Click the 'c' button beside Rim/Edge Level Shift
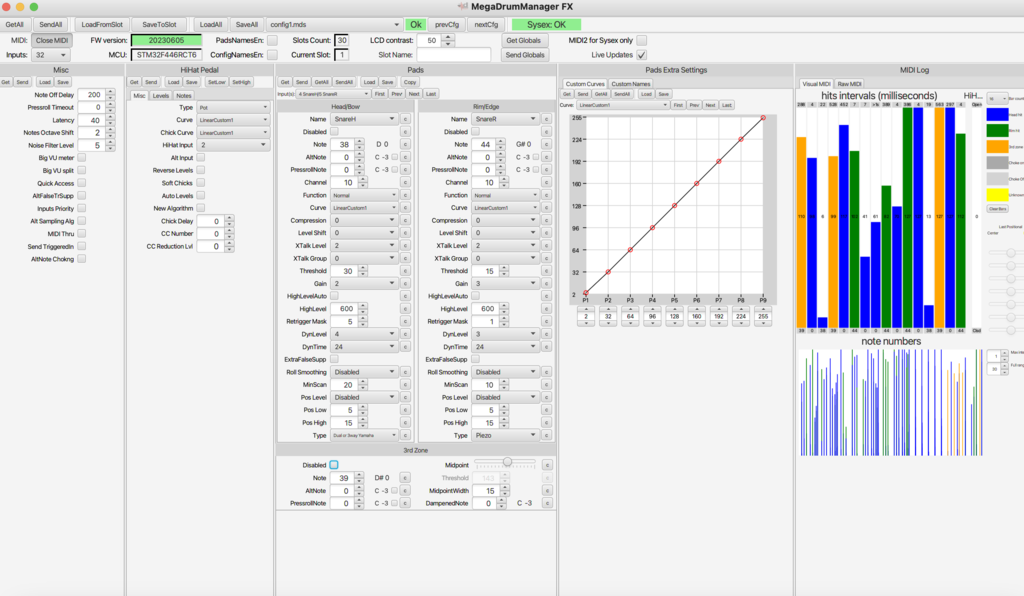 pos(546,233)
